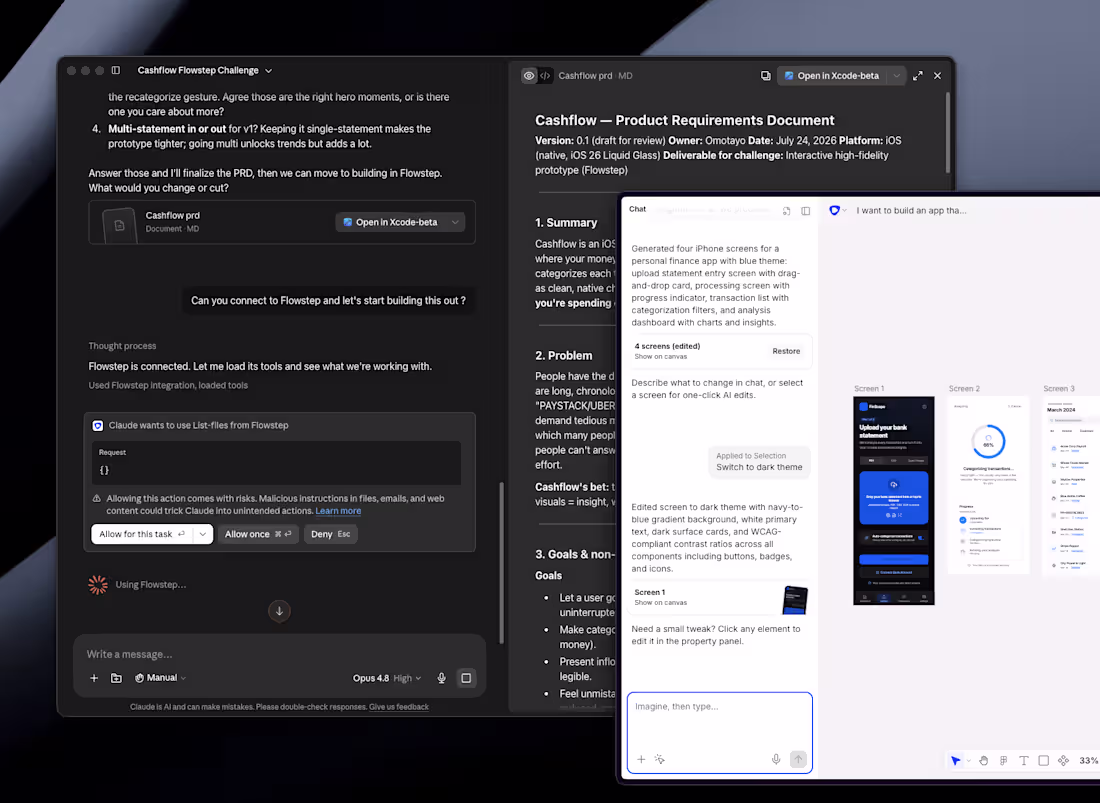1100x803 pixels.
Task: Expand the Thought process section
Action: tap(122, 346)
